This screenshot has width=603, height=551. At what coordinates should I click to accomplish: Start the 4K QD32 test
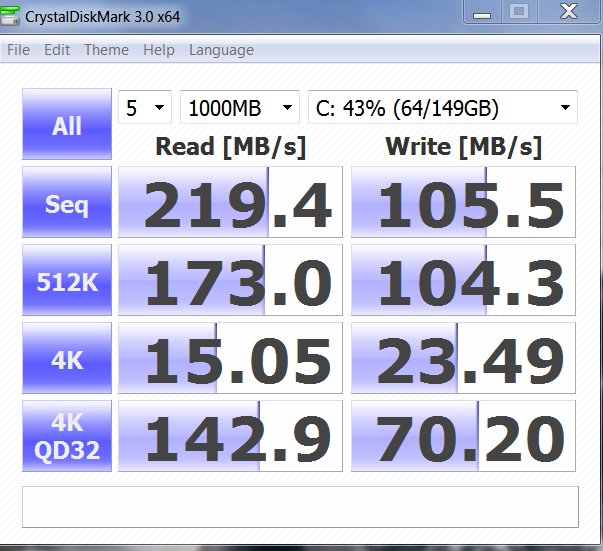tap(67, 436)
